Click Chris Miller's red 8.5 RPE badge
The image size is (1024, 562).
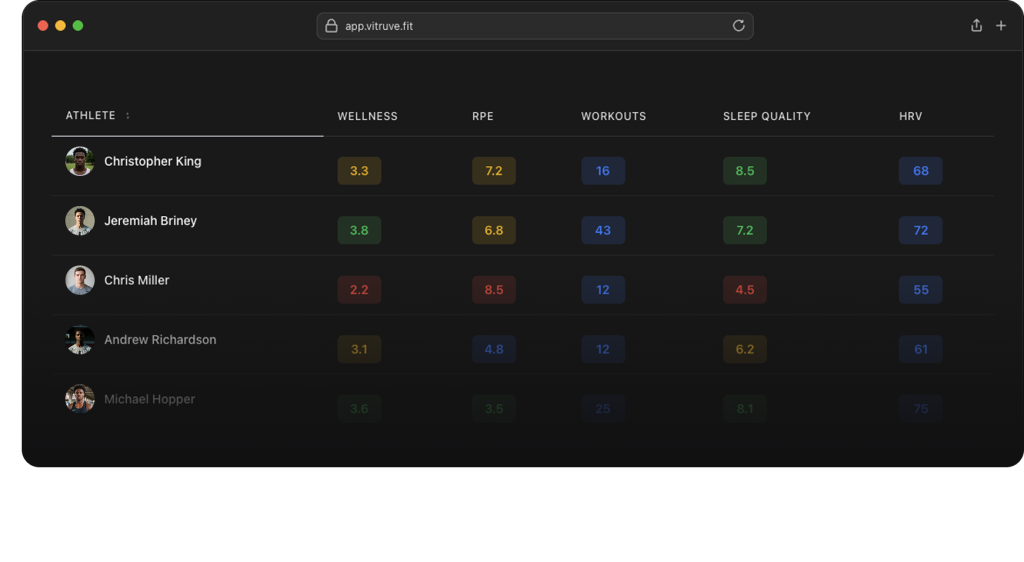(494, 290)
